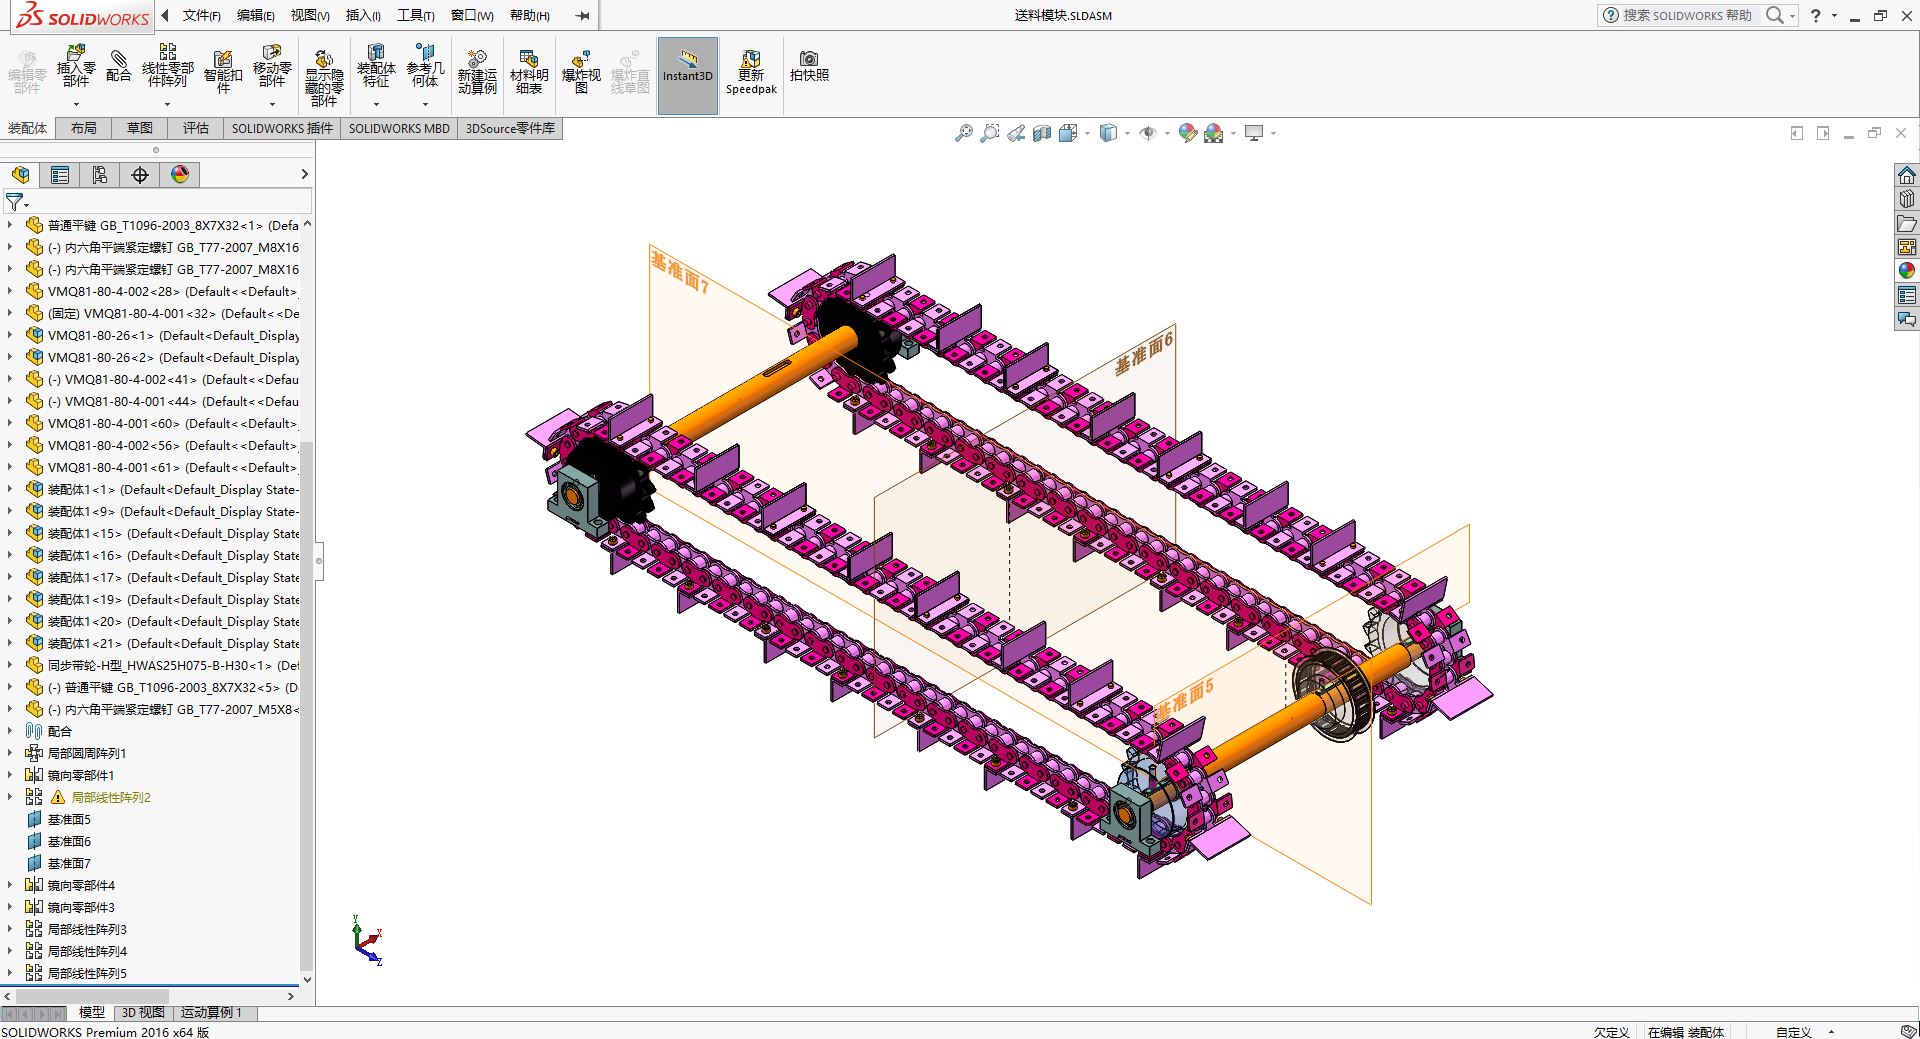Click View Orientation cube icon
This screenshot has width=1920, height=1039.
coord(1068,133)
